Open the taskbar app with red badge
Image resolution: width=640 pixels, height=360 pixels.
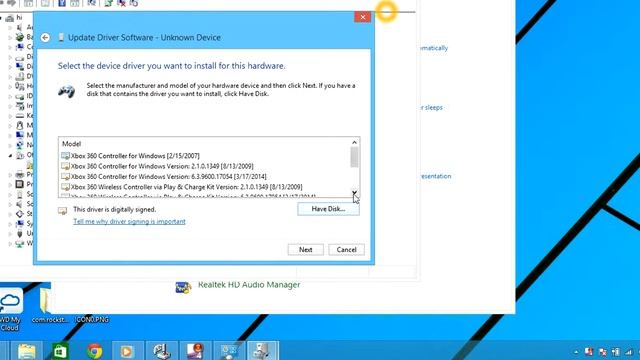[x=195, y=351]
